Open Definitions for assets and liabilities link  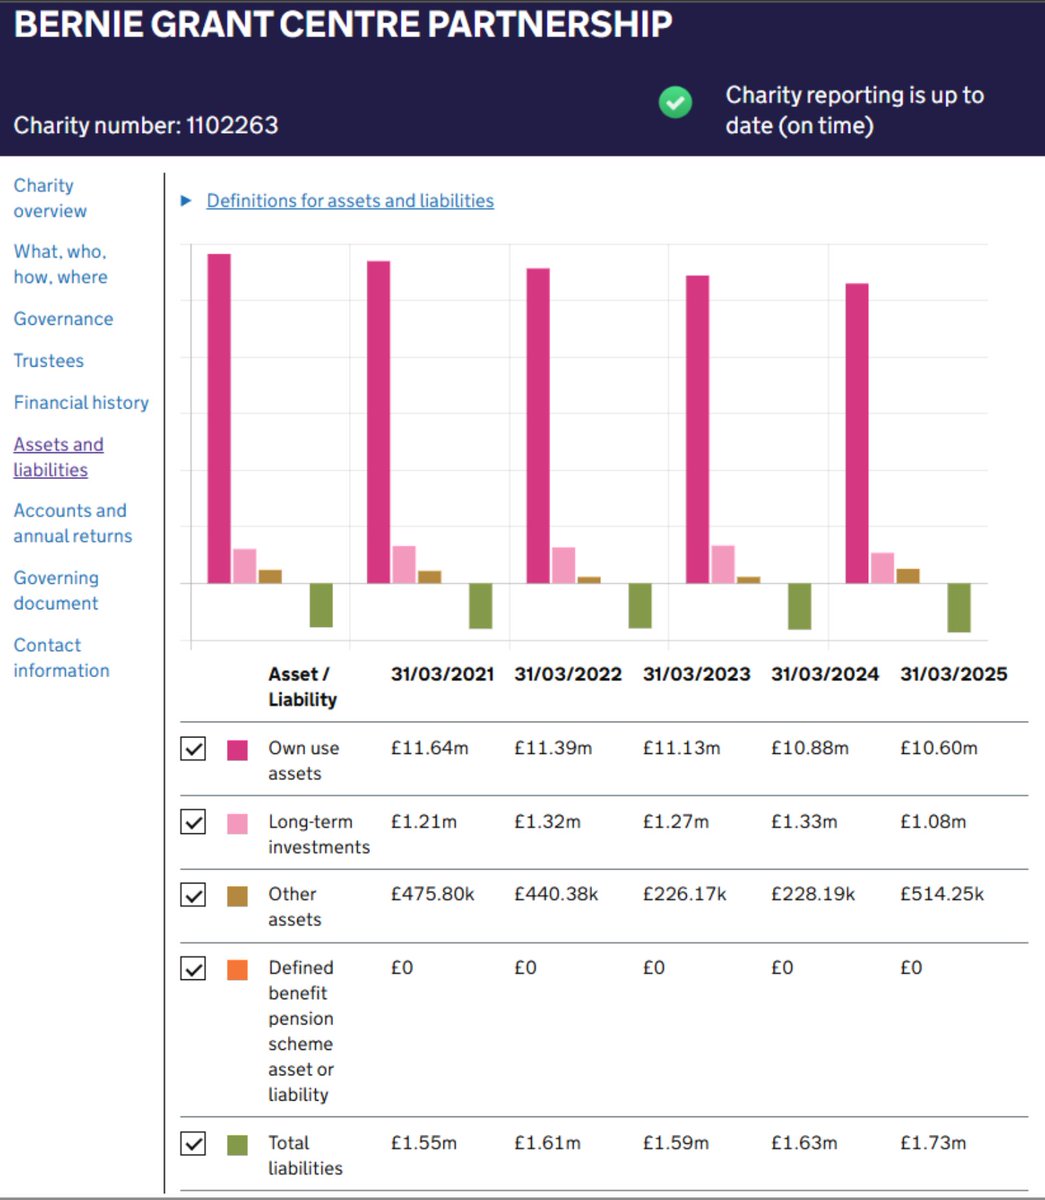(350, 201)
